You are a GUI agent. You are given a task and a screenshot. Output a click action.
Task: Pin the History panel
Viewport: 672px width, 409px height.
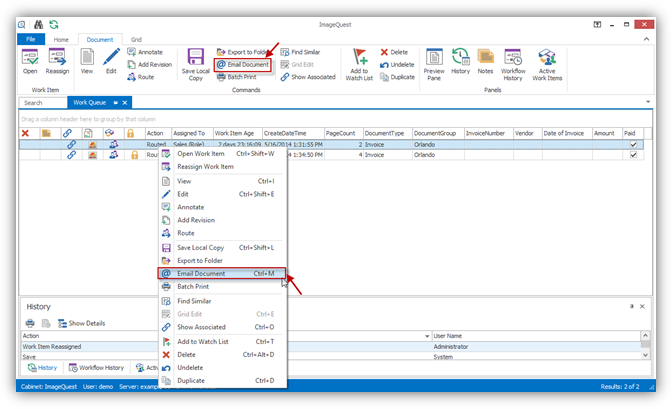pos(632,306)
